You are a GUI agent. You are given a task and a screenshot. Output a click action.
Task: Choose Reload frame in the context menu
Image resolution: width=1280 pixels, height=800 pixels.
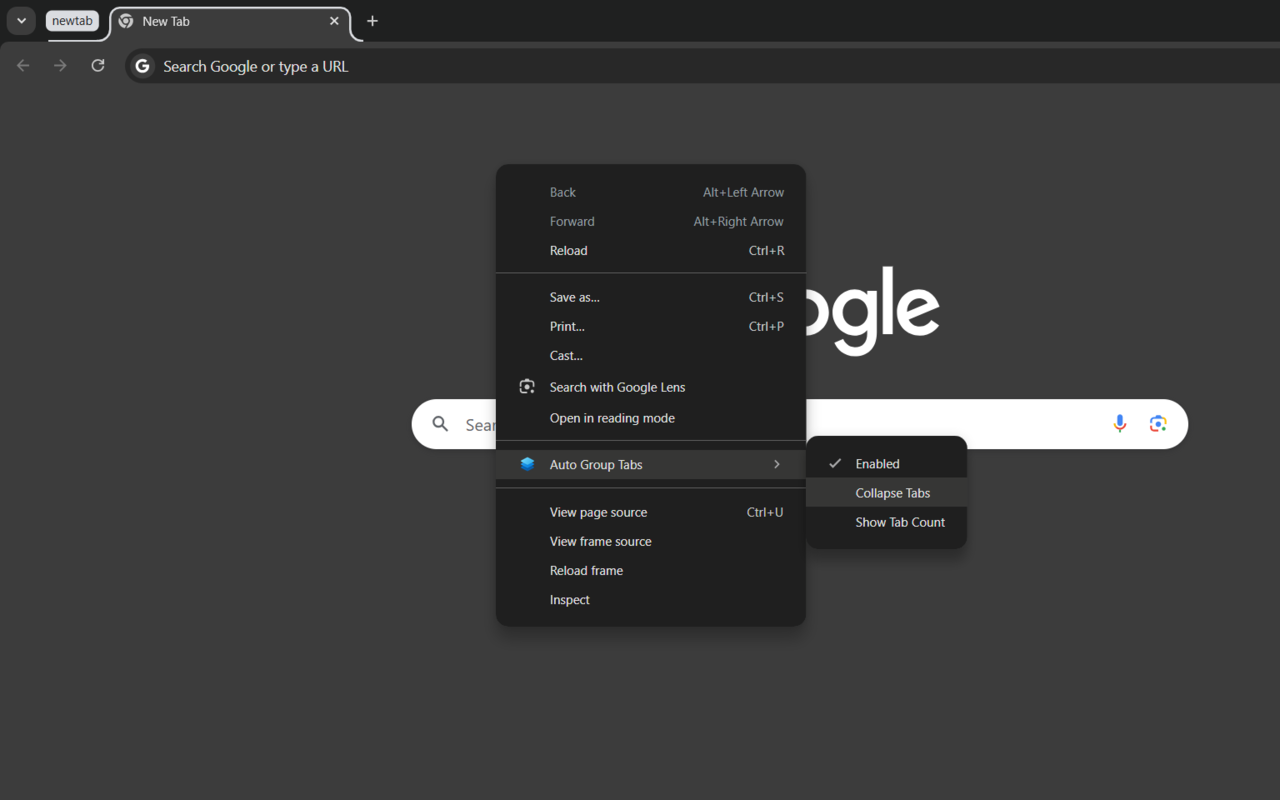(651, 570)
